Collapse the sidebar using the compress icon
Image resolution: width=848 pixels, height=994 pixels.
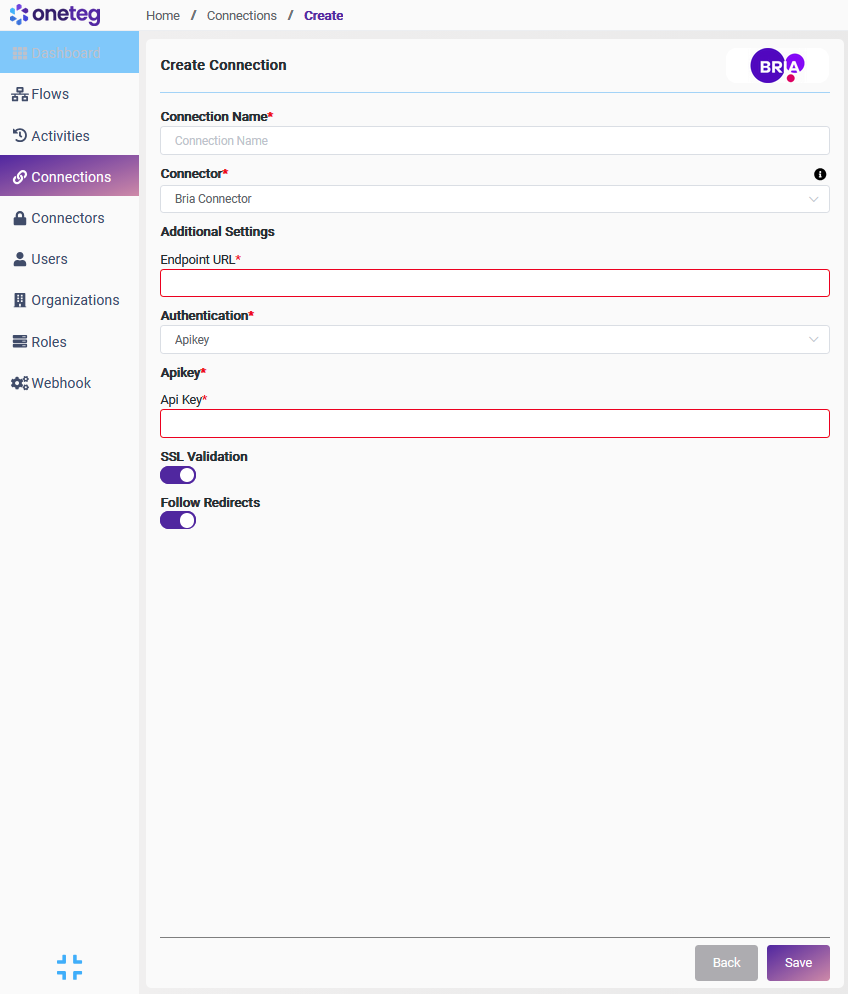coord(69,967)
